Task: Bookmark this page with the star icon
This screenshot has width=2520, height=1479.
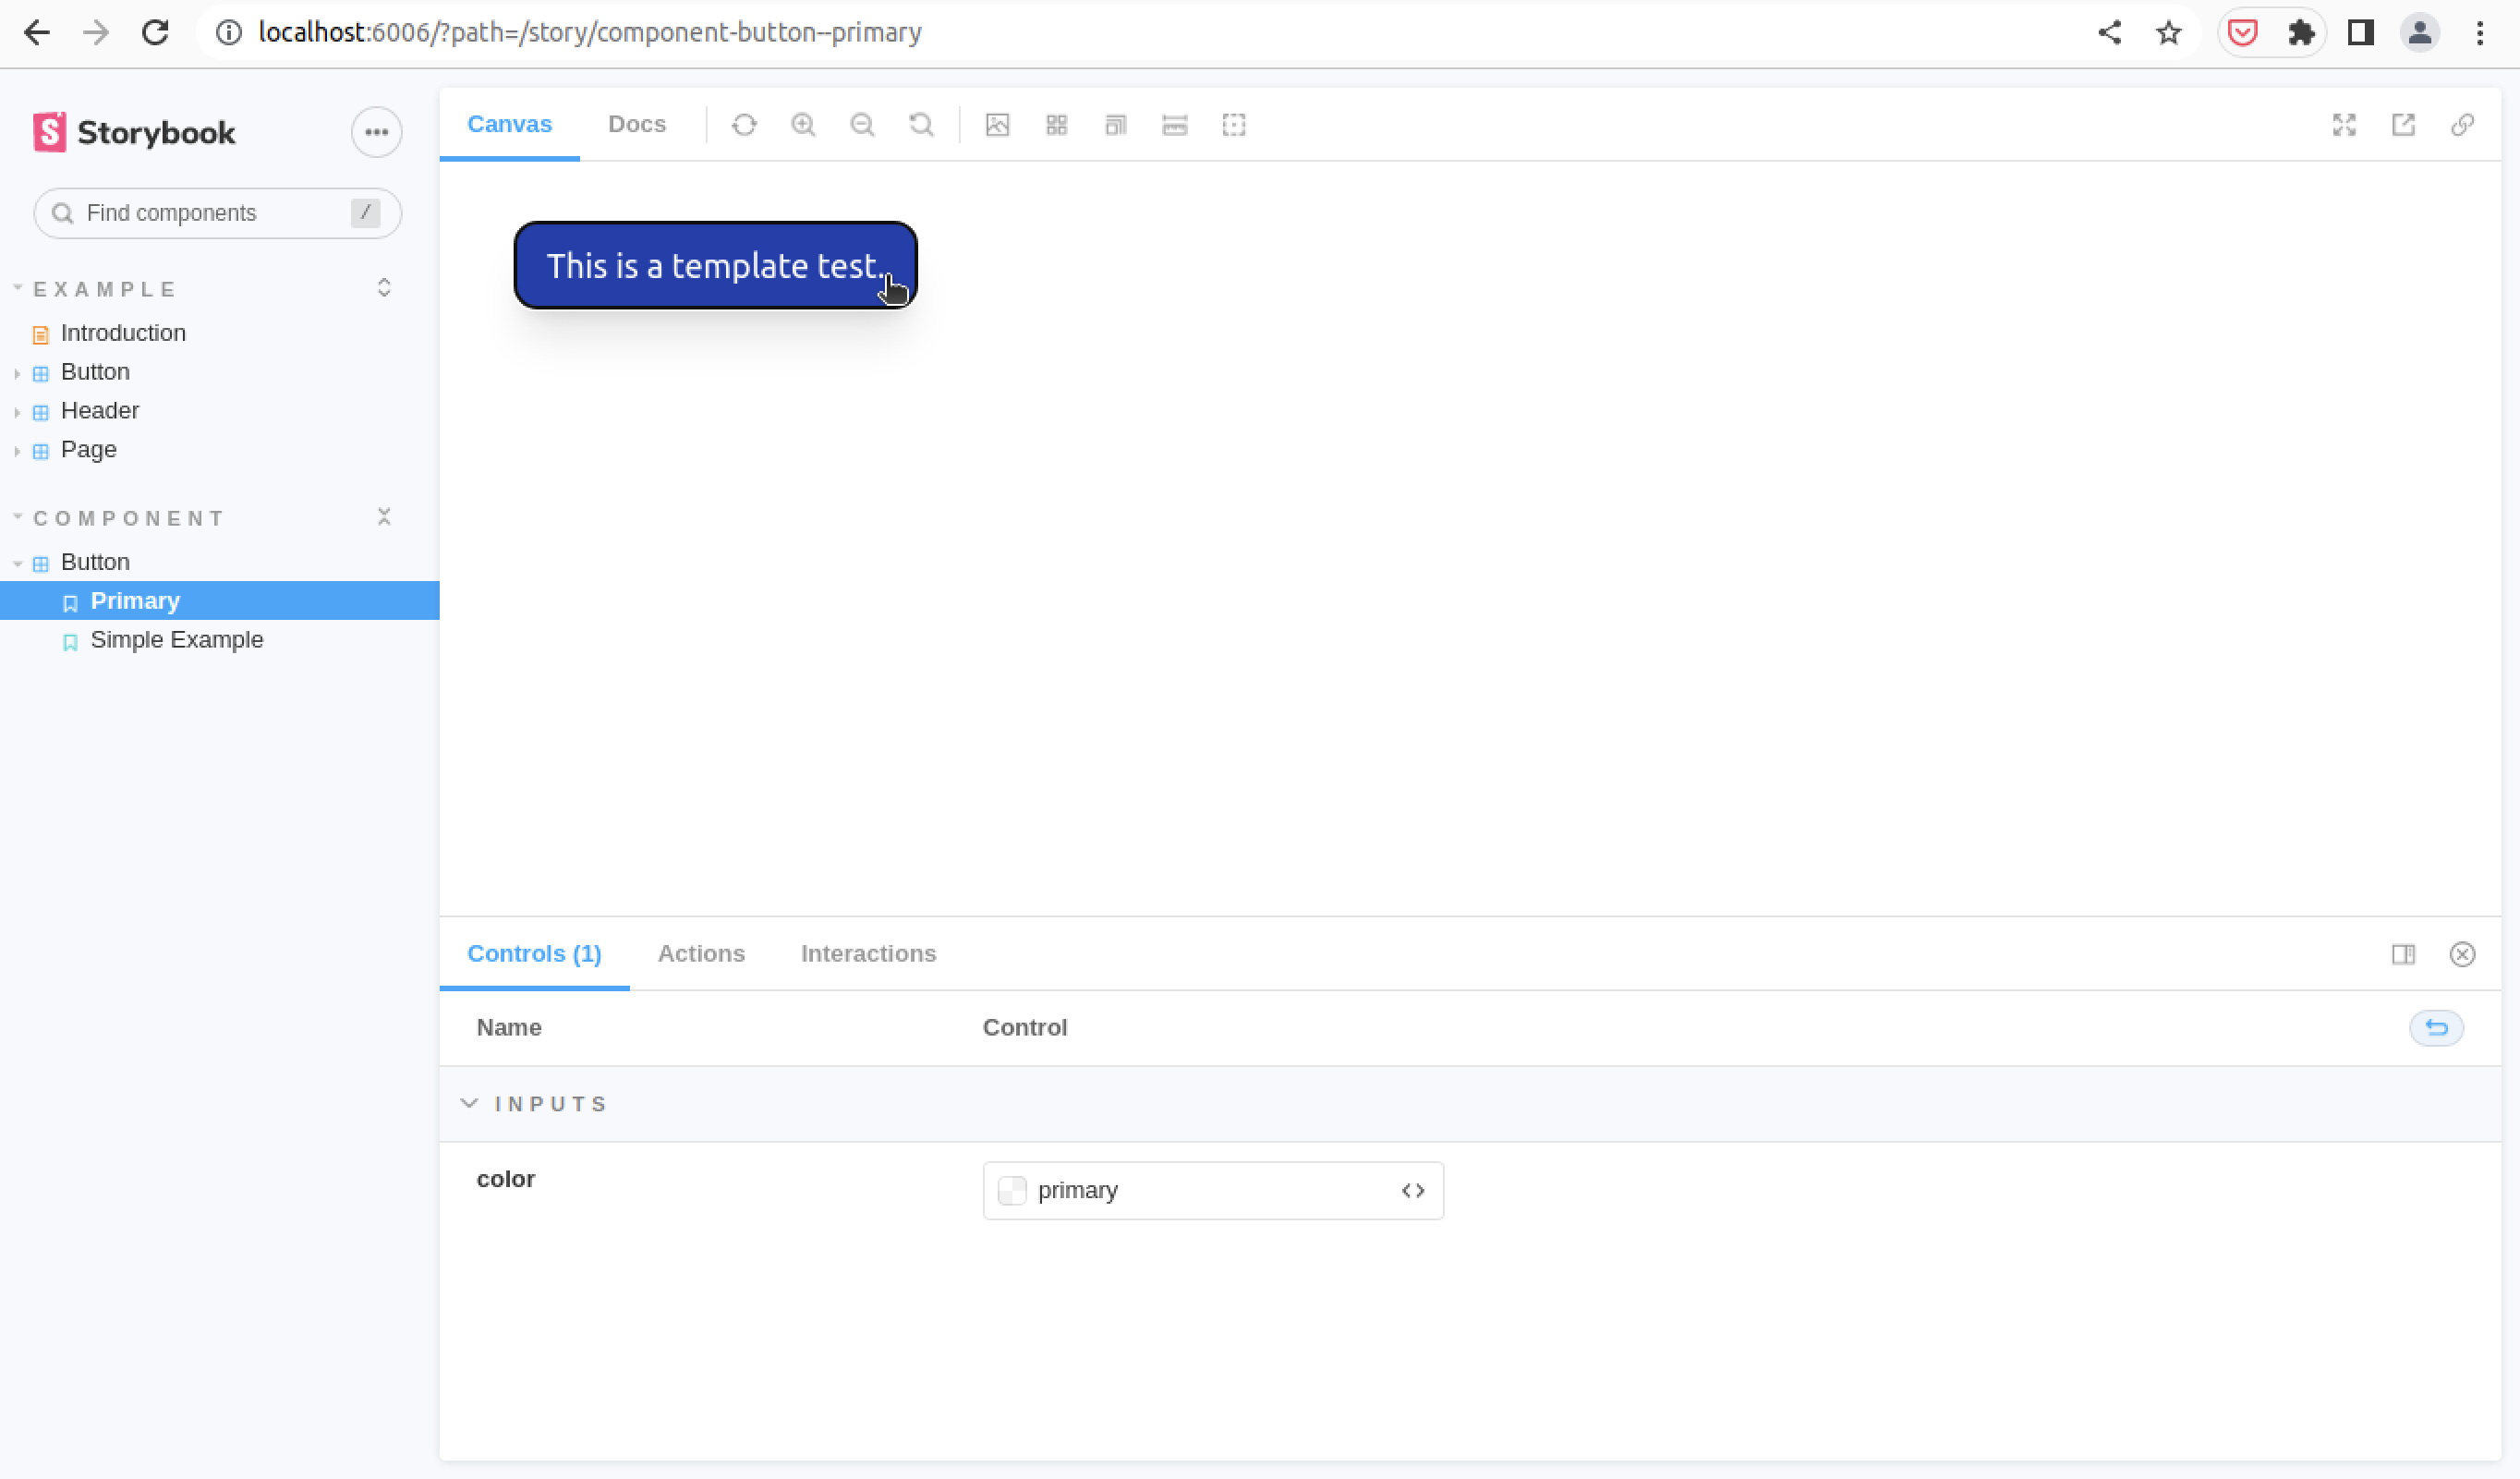Action: (2168, 33)
